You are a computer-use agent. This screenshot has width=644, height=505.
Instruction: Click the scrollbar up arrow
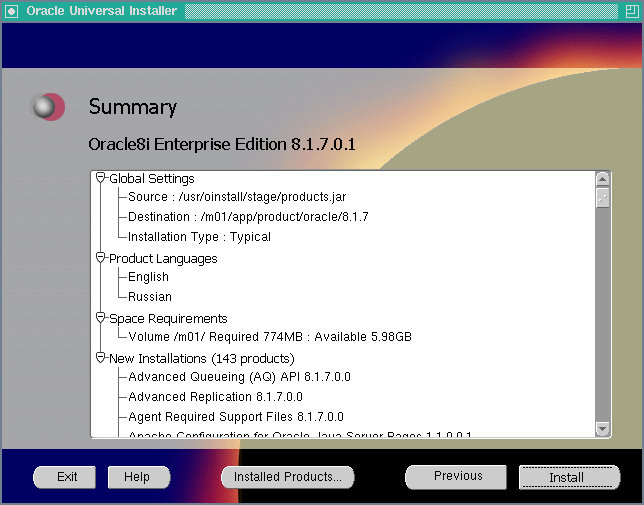click(602, 179)
